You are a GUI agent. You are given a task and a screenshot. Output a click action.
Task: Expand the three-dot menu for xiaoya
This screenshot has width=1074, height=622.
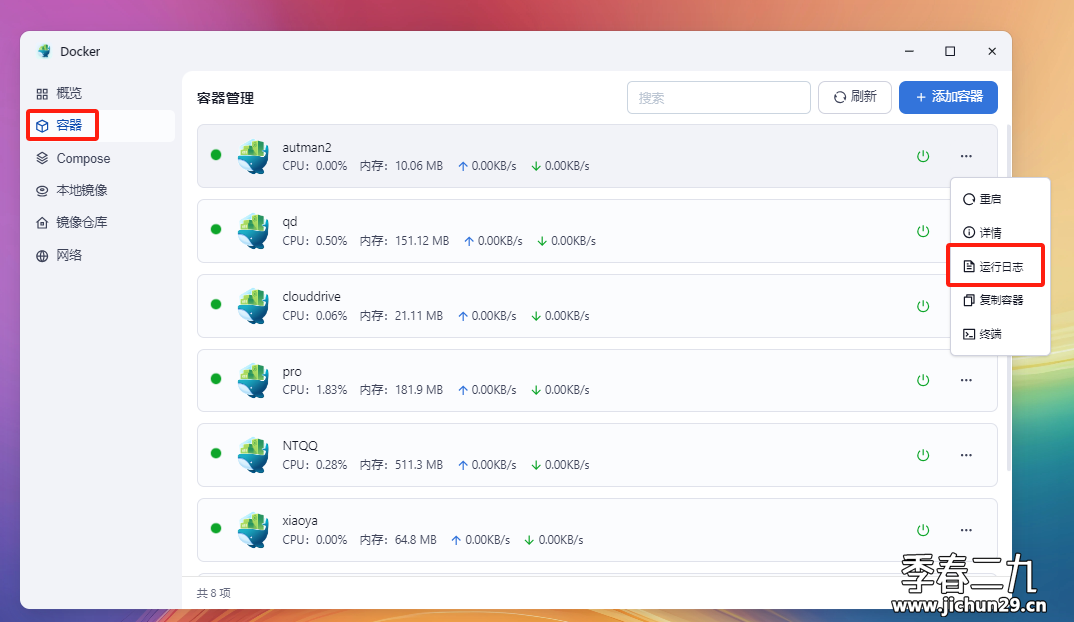pyautogui.click(x=966, y=530)
